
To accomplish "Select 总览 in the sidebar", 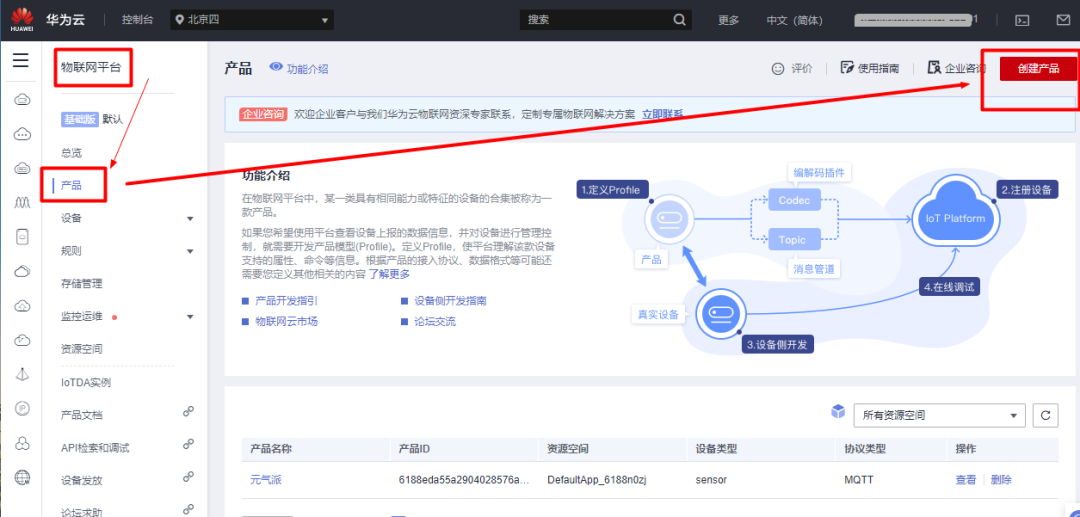I will (x=71, y=153).
